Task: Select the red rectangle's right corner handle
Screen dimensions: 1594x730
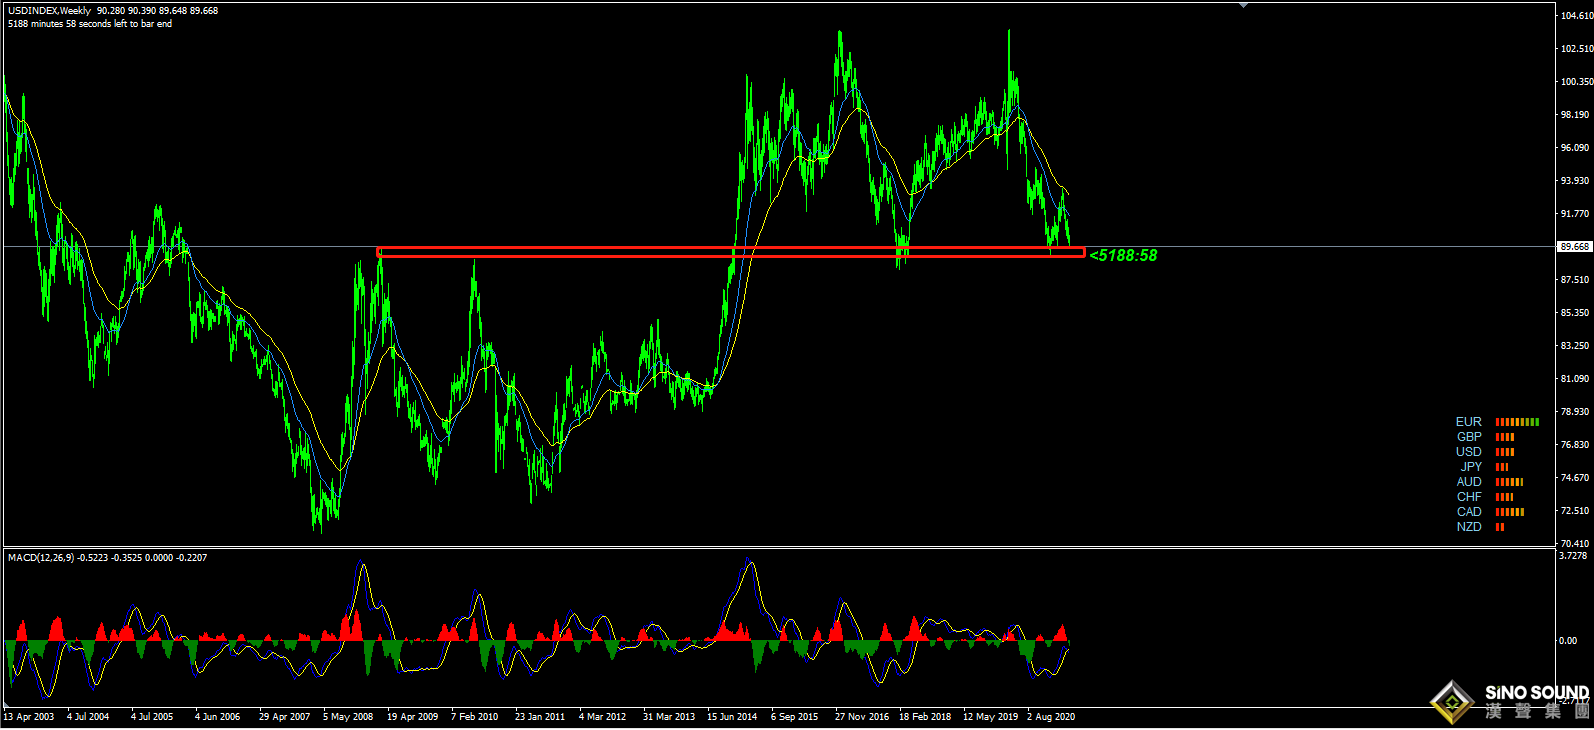Action: (1083, 252)
